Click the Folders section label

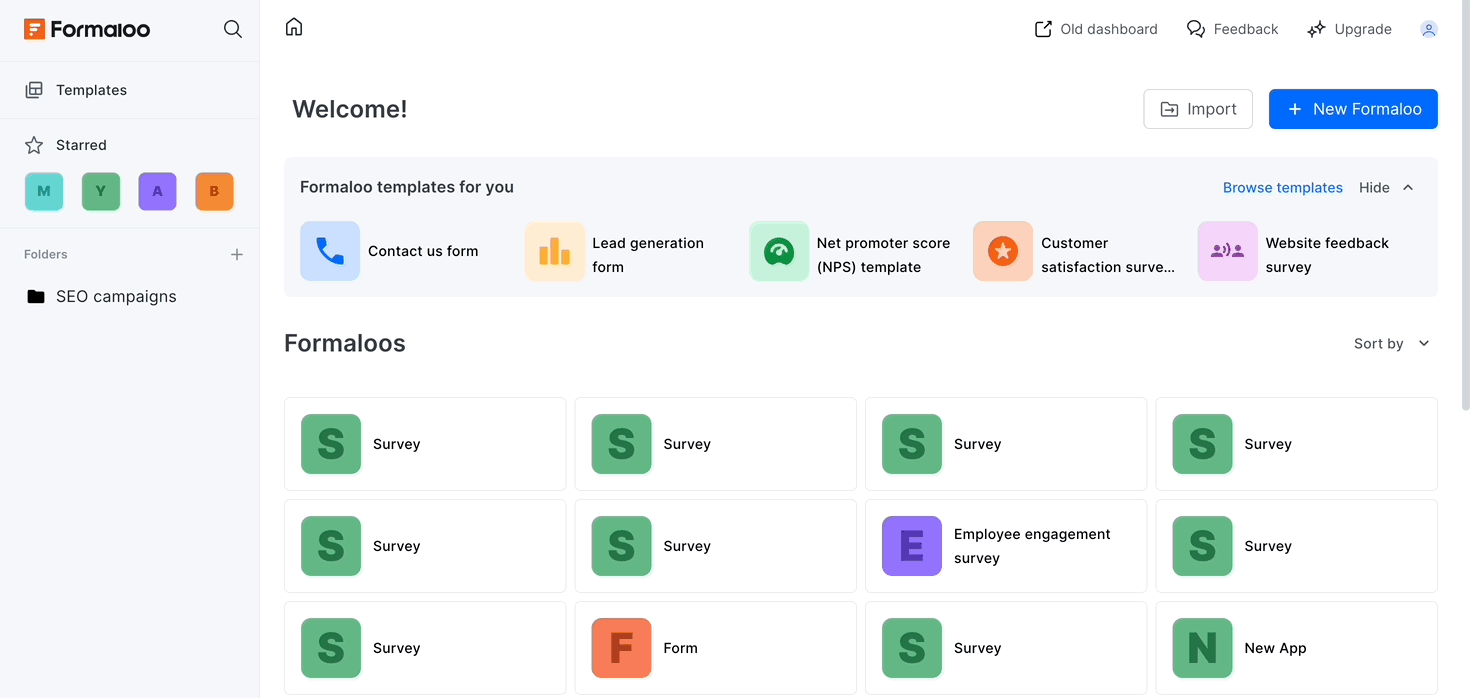coord(46,255)
